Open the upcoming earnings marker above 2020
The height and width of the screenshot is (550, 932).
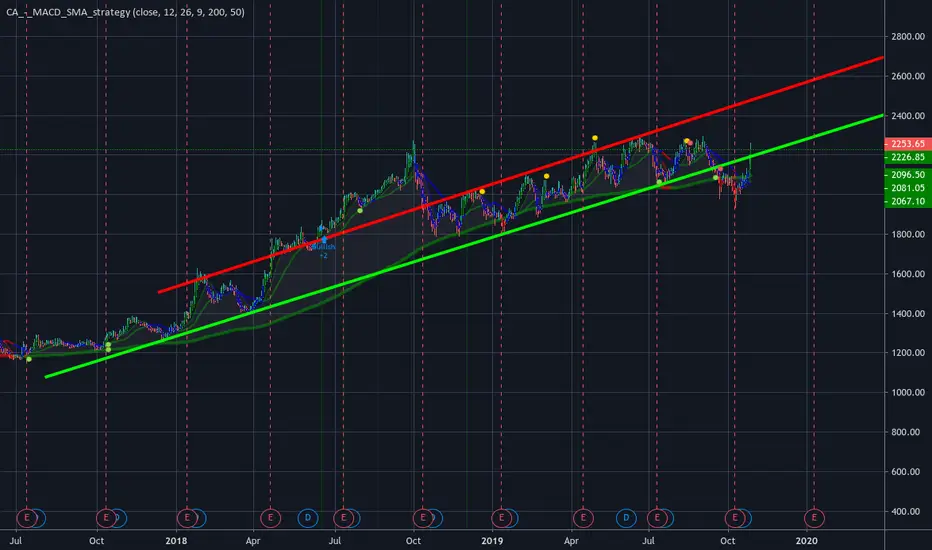pyautogui.click(x=814, y=518)
